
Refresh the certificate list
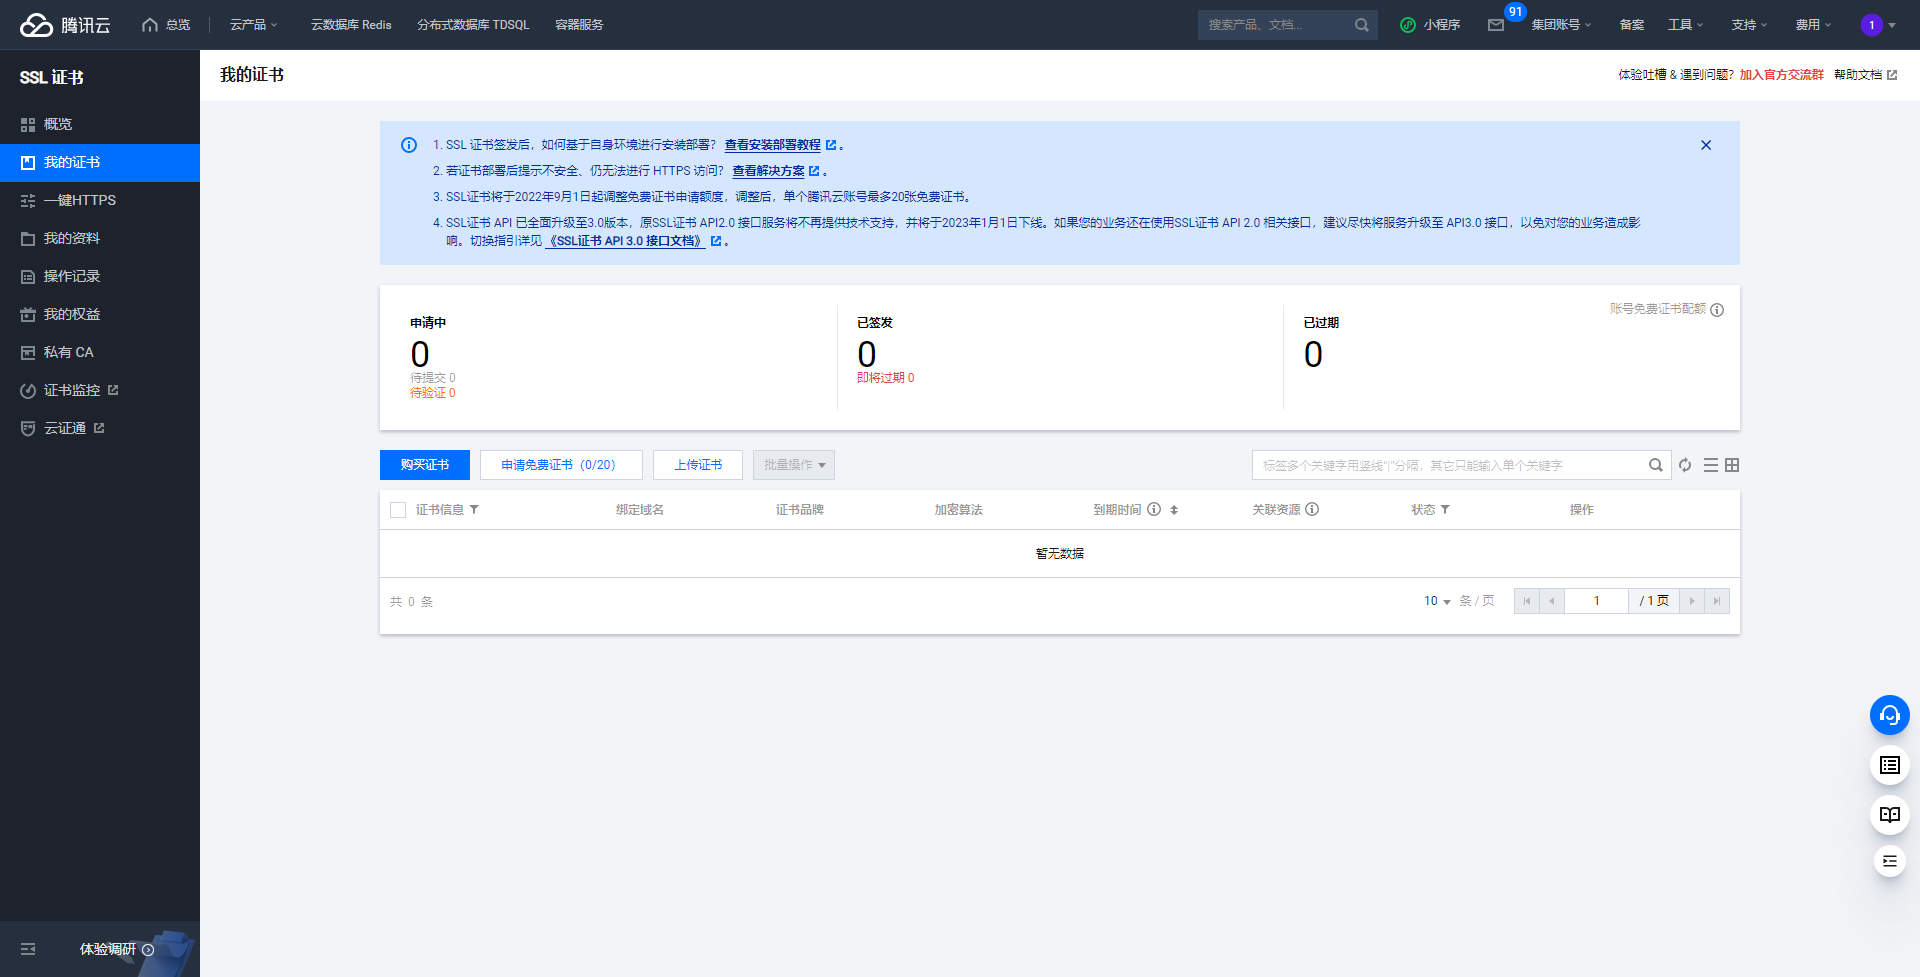tap(1685, 465)
